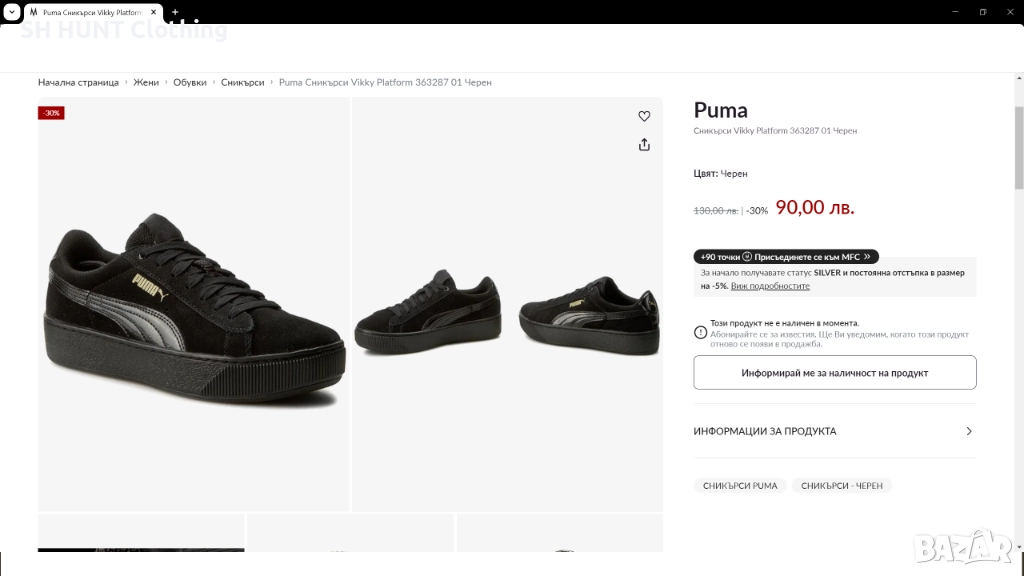
Task: Go to Начална страница breadcrumb
Action: (78, 82)
